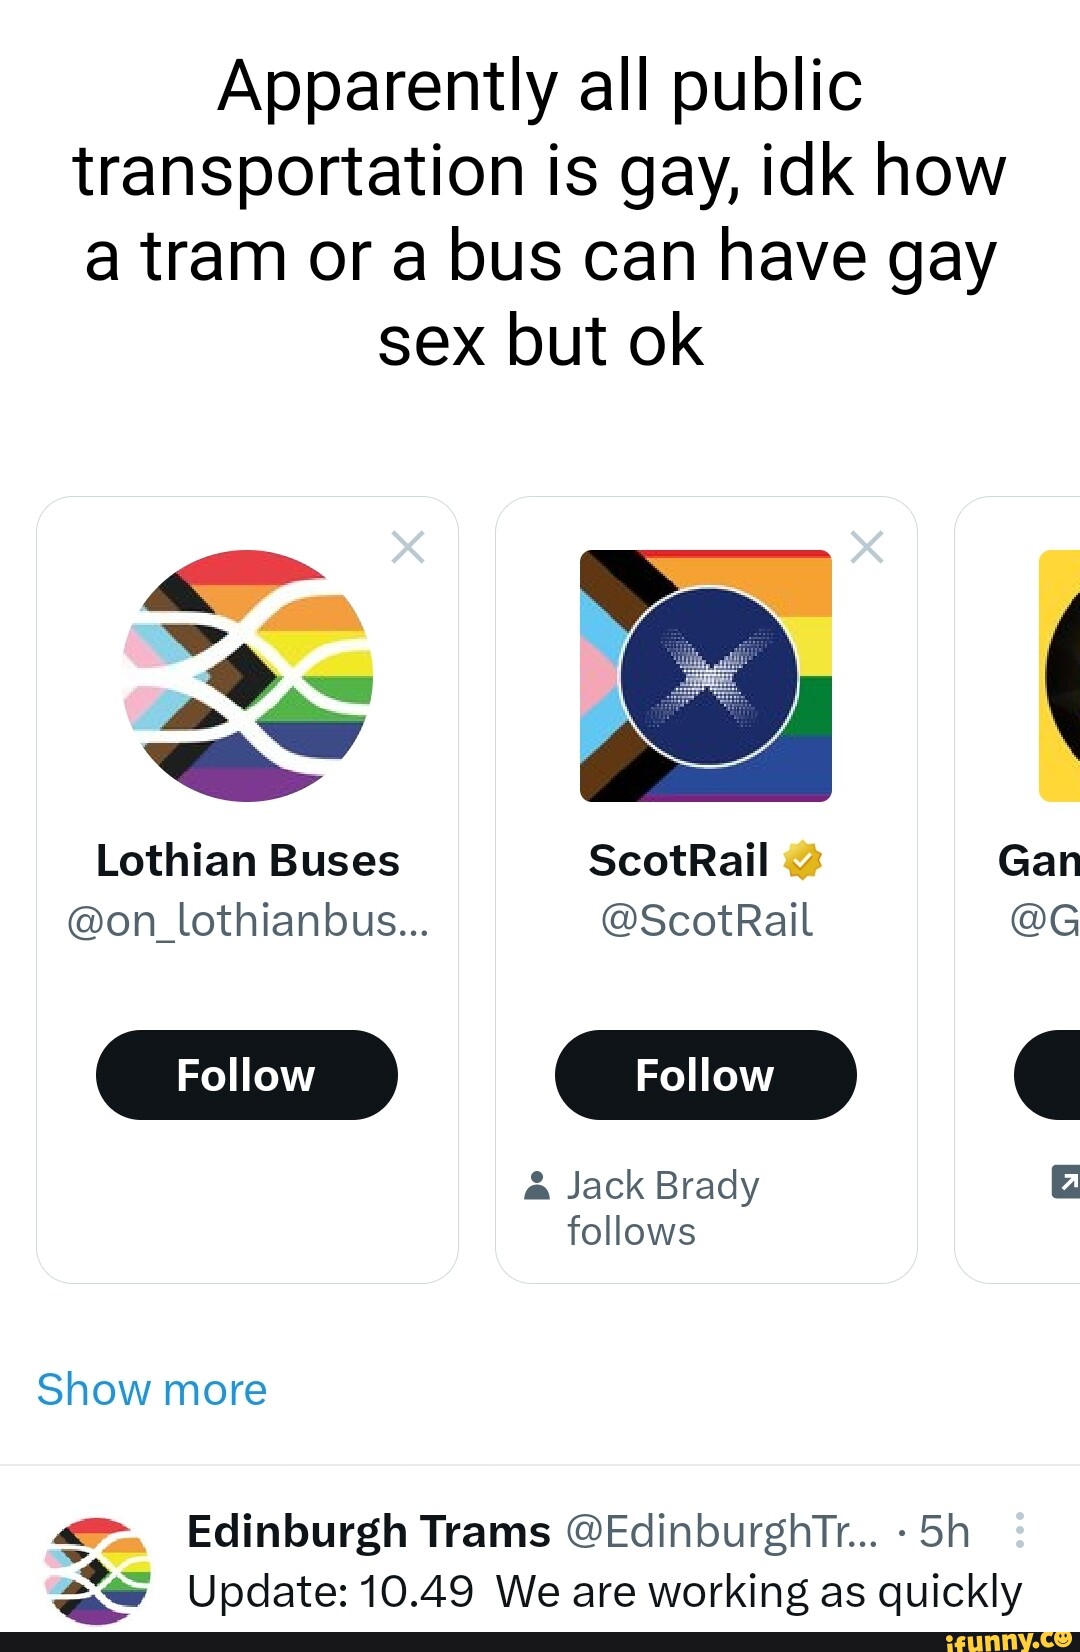
Task: Open ScotRail profile picture
Action: [706, 676]
